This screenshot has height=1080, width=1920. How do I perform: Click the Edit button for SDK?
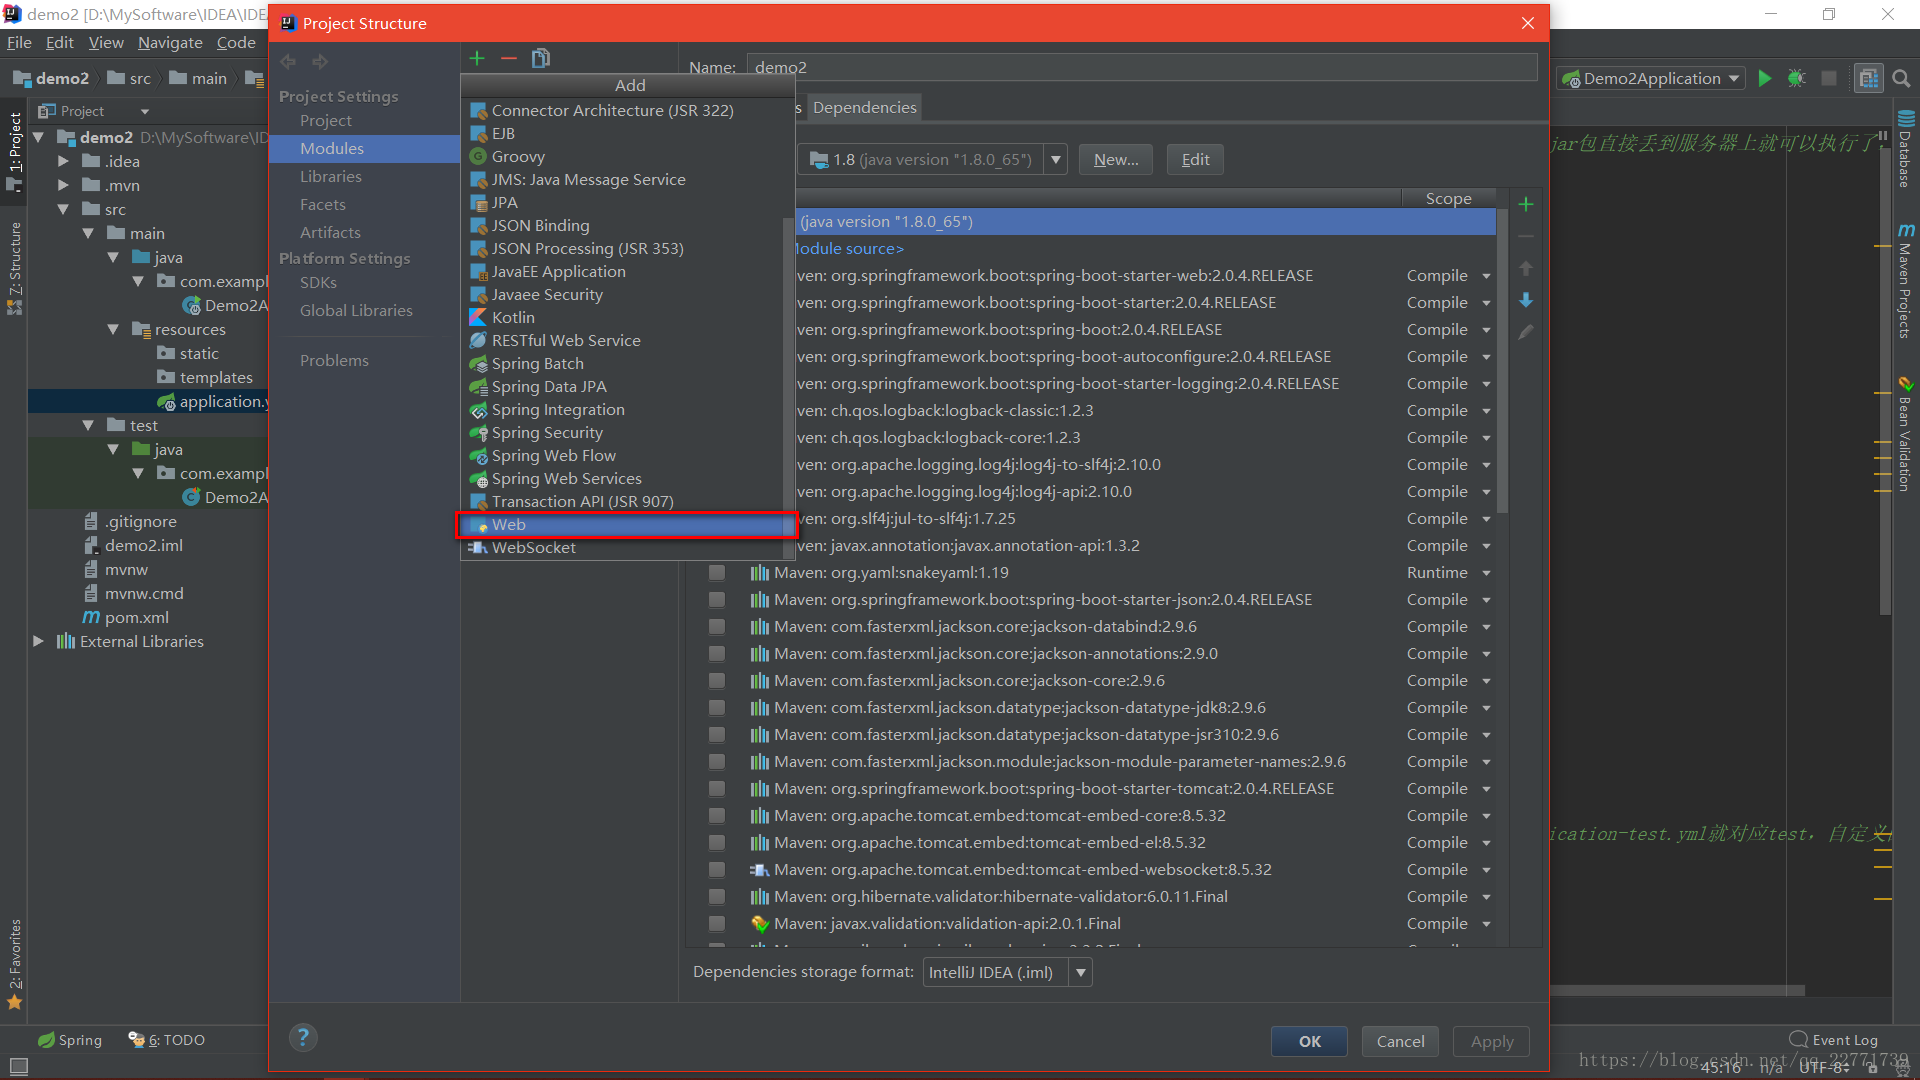click(1193, 158)
